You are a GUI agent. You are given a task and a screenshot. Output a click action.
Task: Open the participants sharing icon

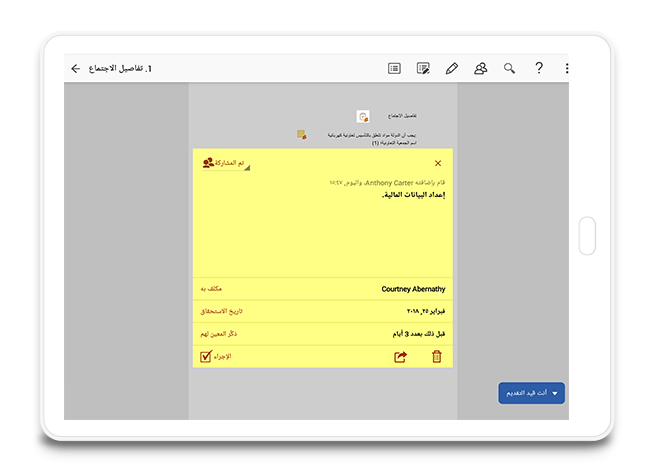[x=480, y=68]
